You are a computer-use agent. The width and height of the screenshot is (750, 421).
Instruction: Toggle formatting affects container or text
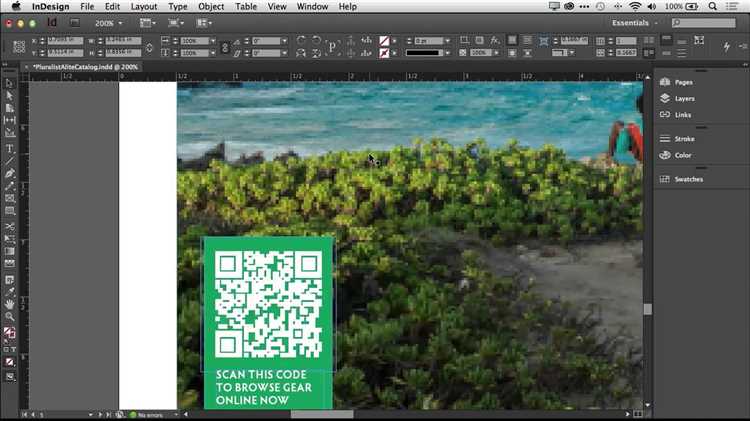pyautogui.click(x=9, y=350)
